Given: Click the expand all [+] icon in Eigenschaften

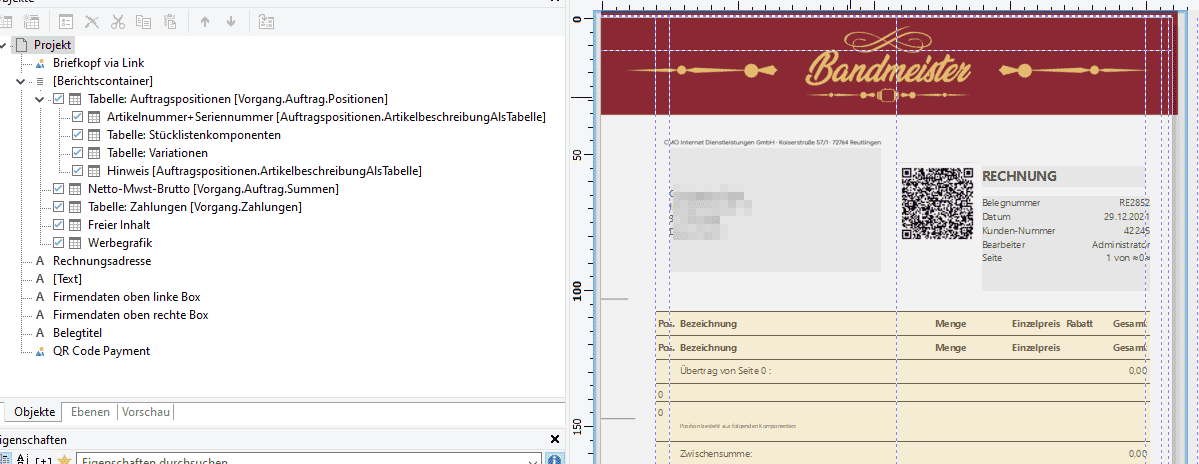Looking at the screenshot, I should (44, 460).
